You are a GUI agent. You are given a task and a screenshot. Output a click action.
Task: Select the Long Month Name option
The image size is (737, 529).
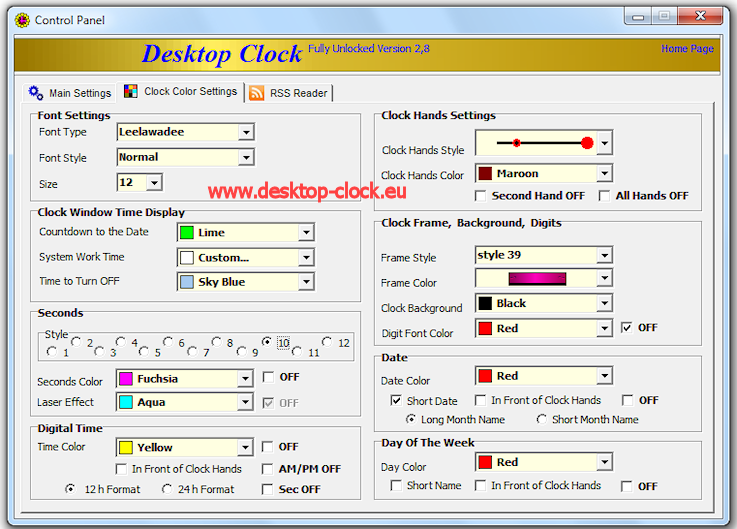[x=410, y=419]
